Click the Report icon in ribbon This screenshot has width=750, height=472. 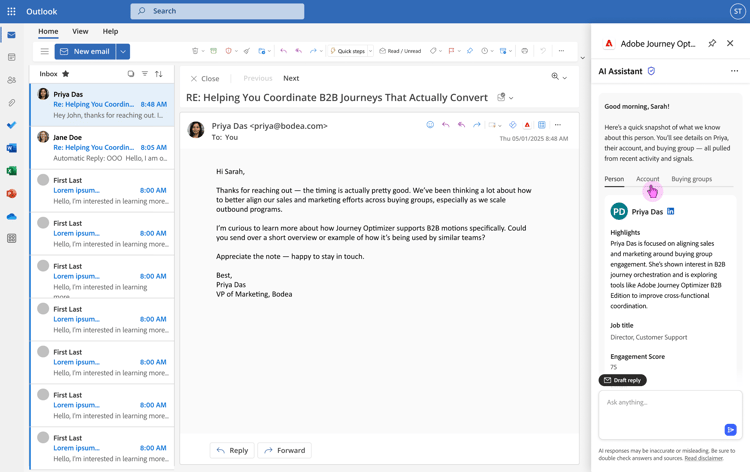pos(228,51)
